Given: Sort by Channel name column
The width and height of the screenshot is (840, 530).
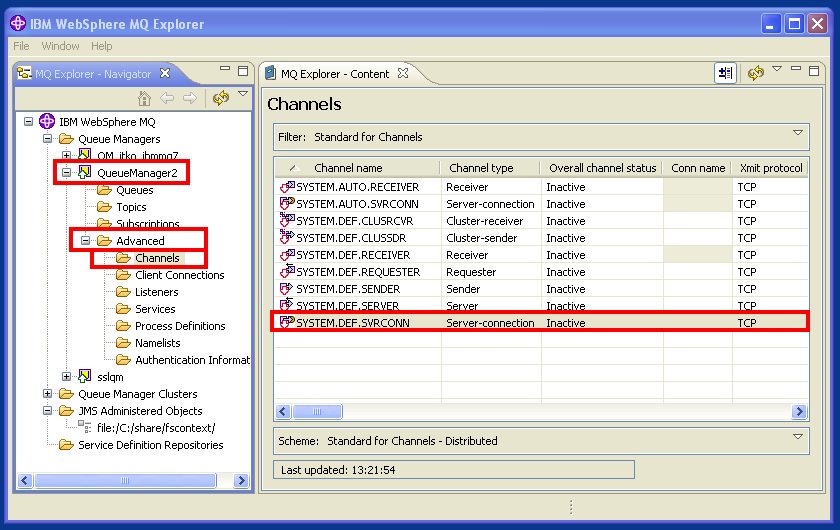Looking at the screenshot, I should [348, 168].
